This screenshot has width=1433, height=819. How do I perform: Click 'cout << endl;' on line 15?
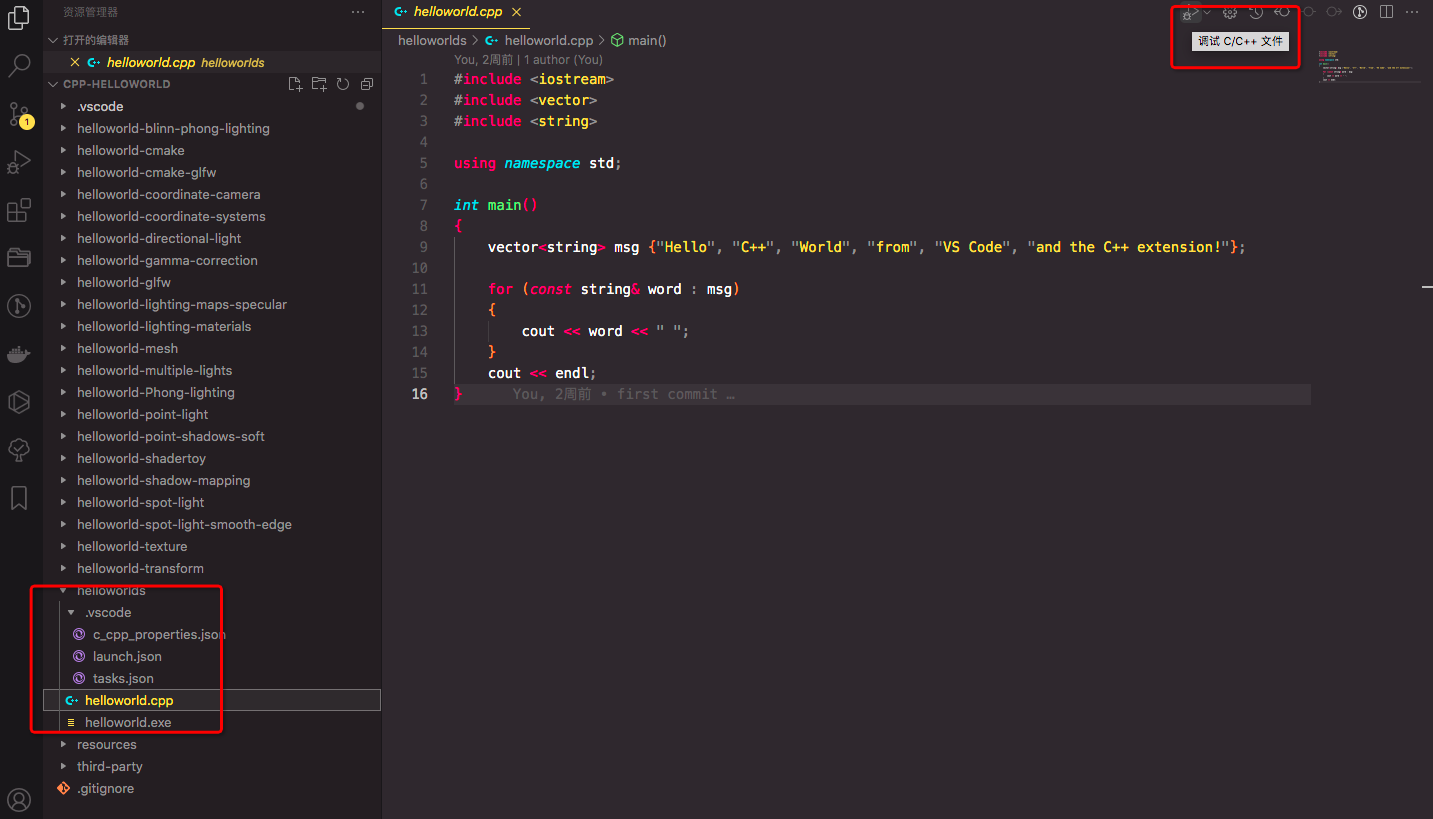[542, 373]
